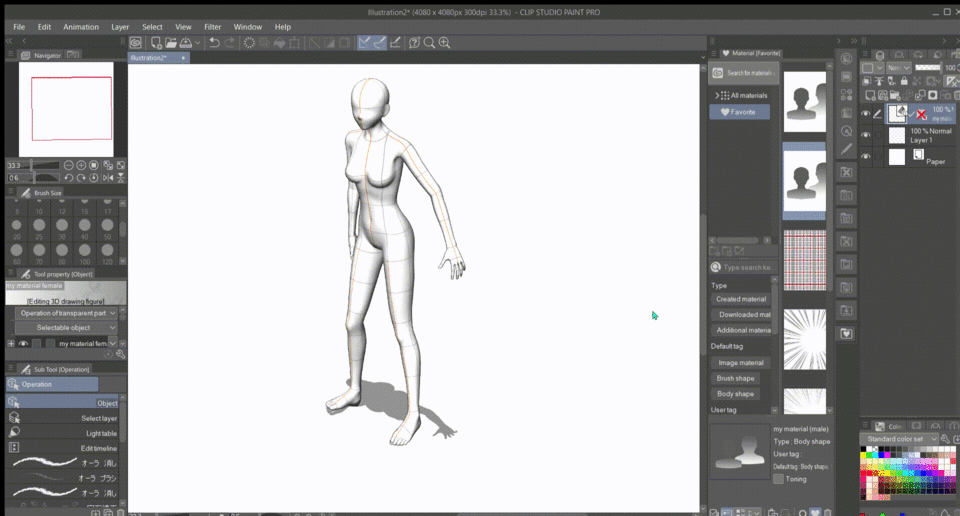This screenshot has width=960, height=516.
Task: Toggle visibility of Layer 1
Action: click(866, 135)
